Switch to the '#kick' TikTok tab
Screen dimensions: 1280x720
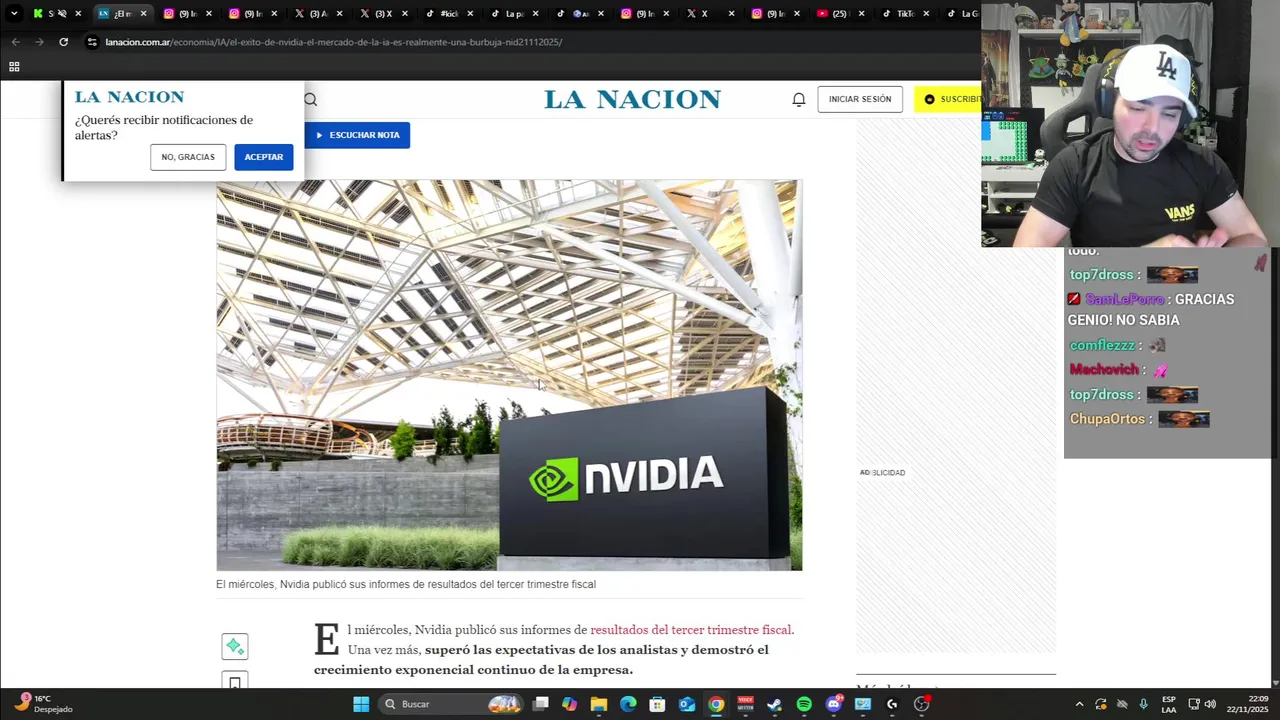[x=448, y=14]
